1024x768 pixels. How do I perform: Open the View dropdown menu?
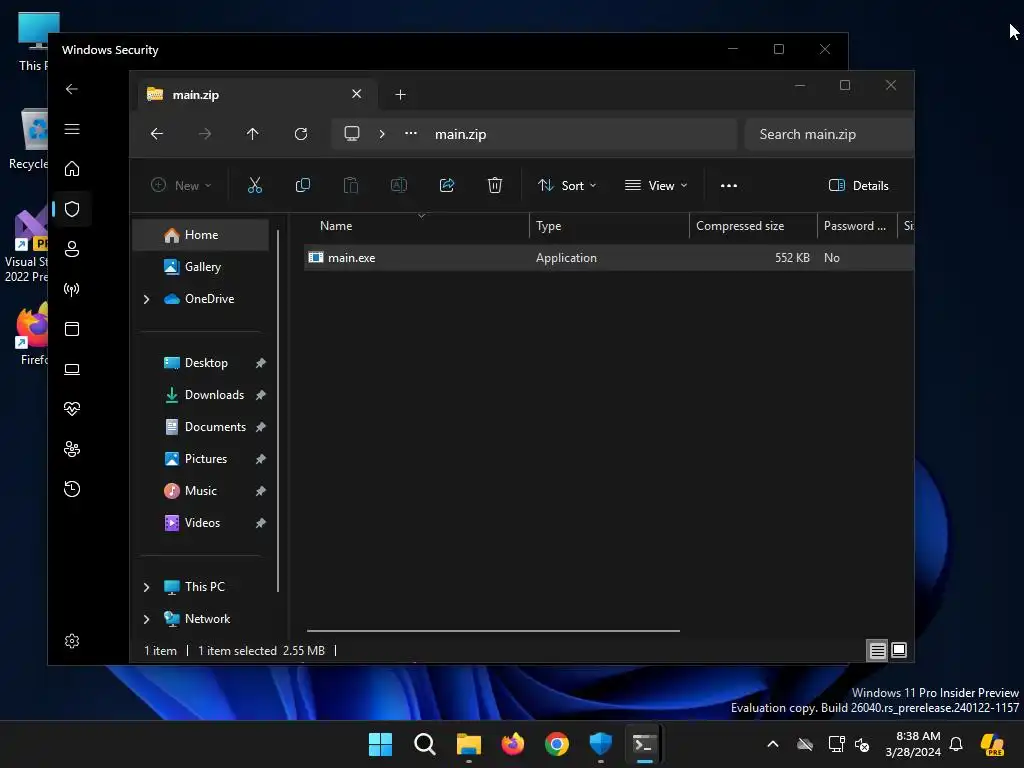click(656, 185)
